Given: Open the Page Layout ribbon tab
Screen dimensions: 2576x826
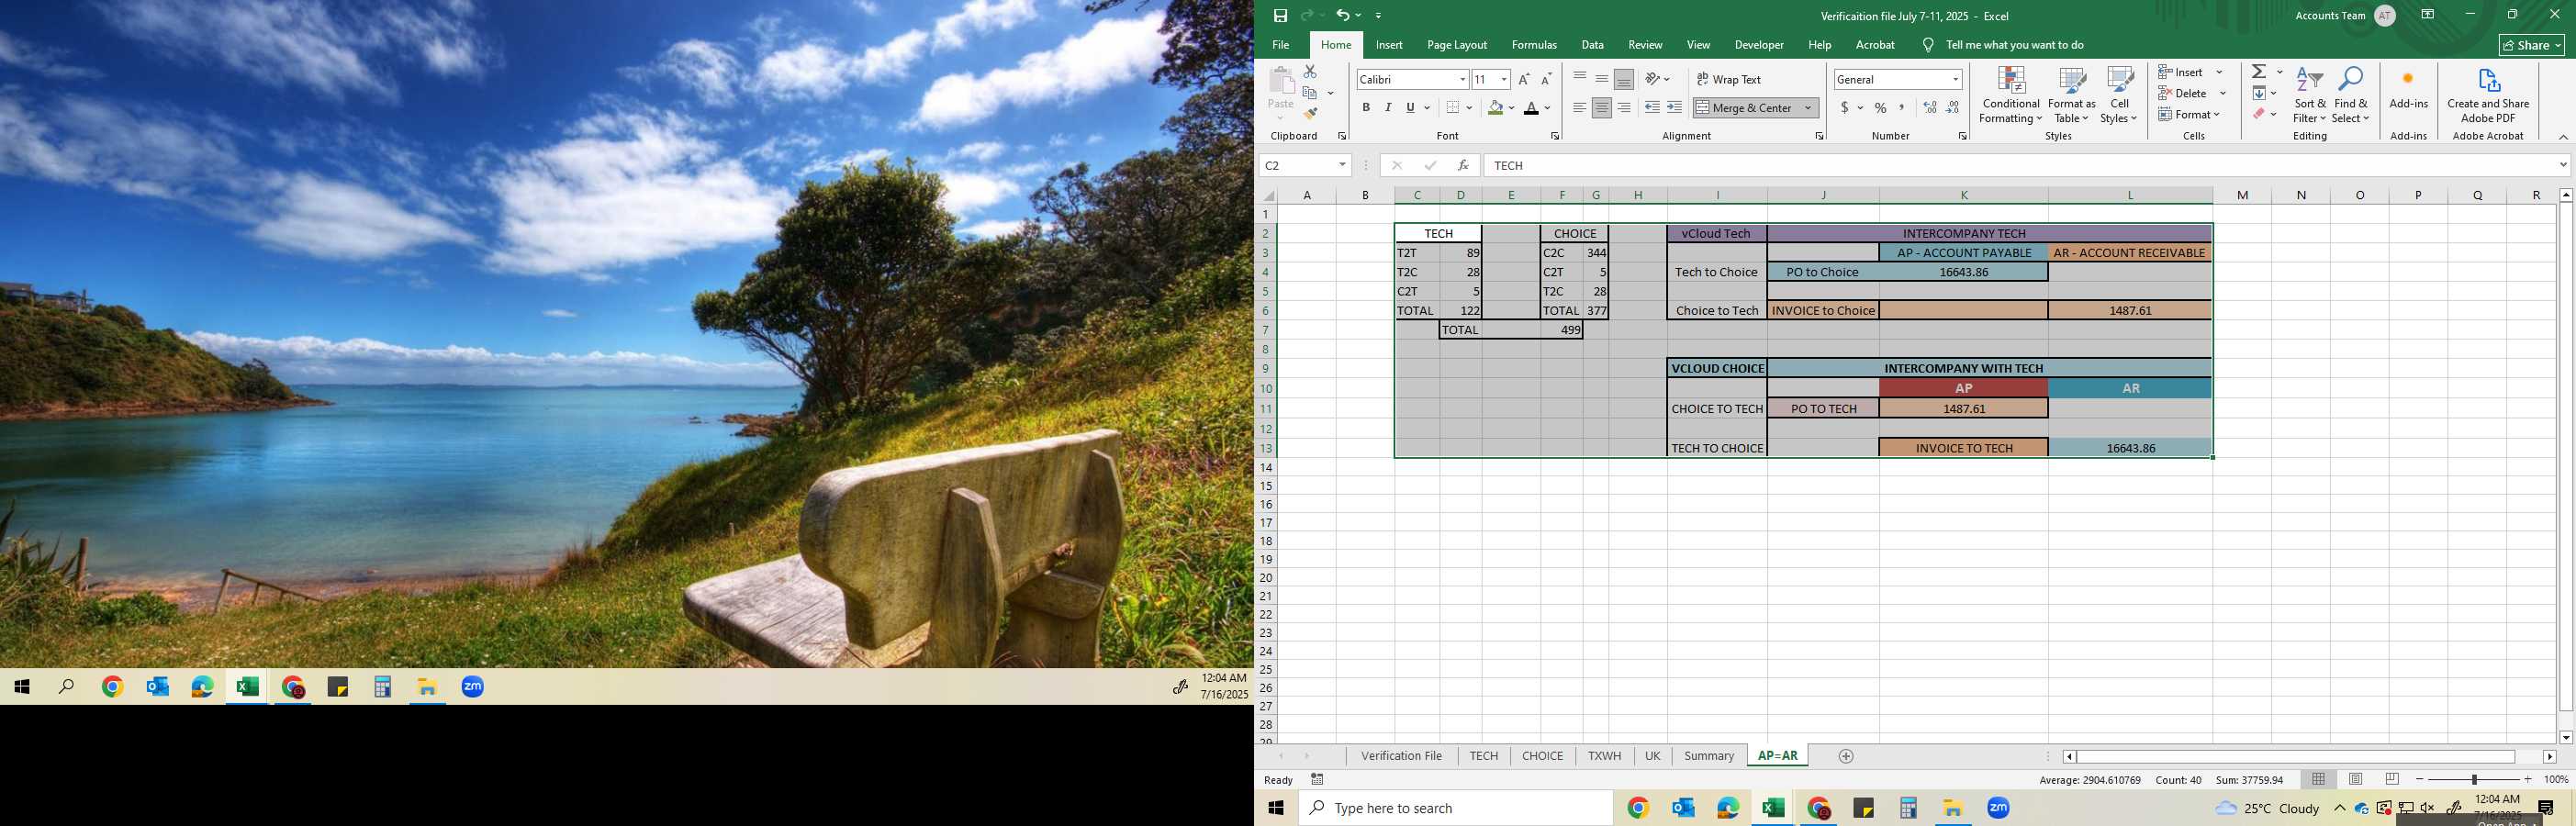Looking at the screenshot, I should click(1457, 45).
